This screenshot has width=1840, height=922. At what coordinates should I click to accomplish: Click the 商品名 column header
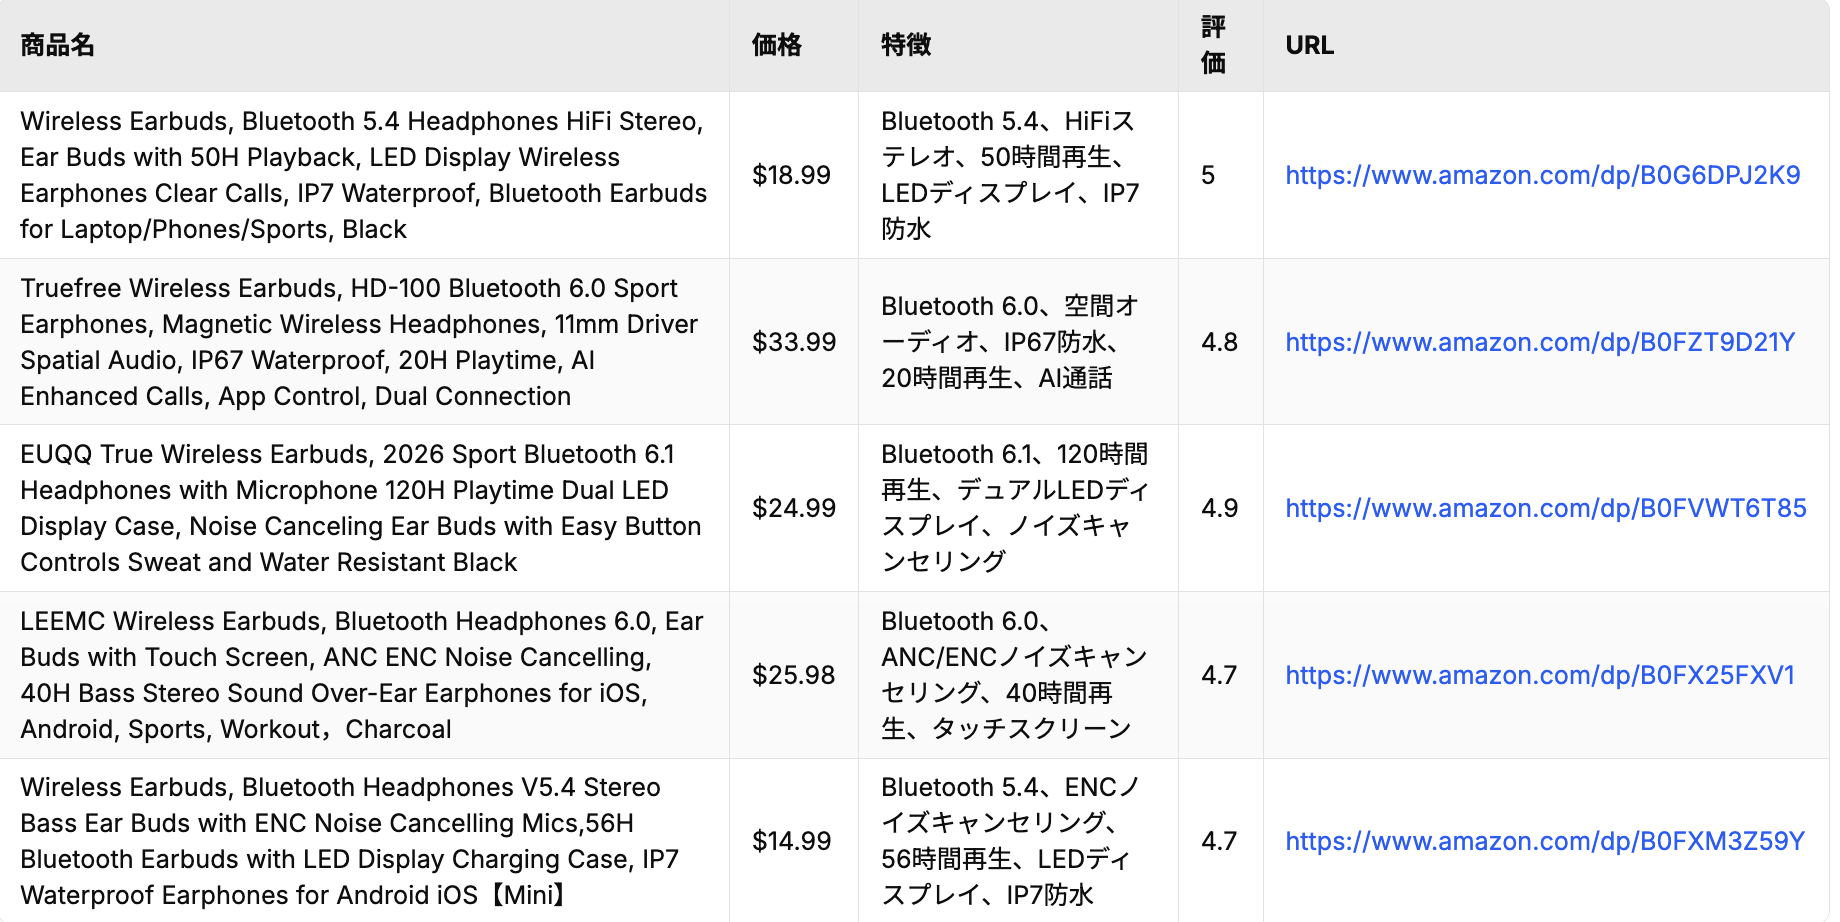57,46
